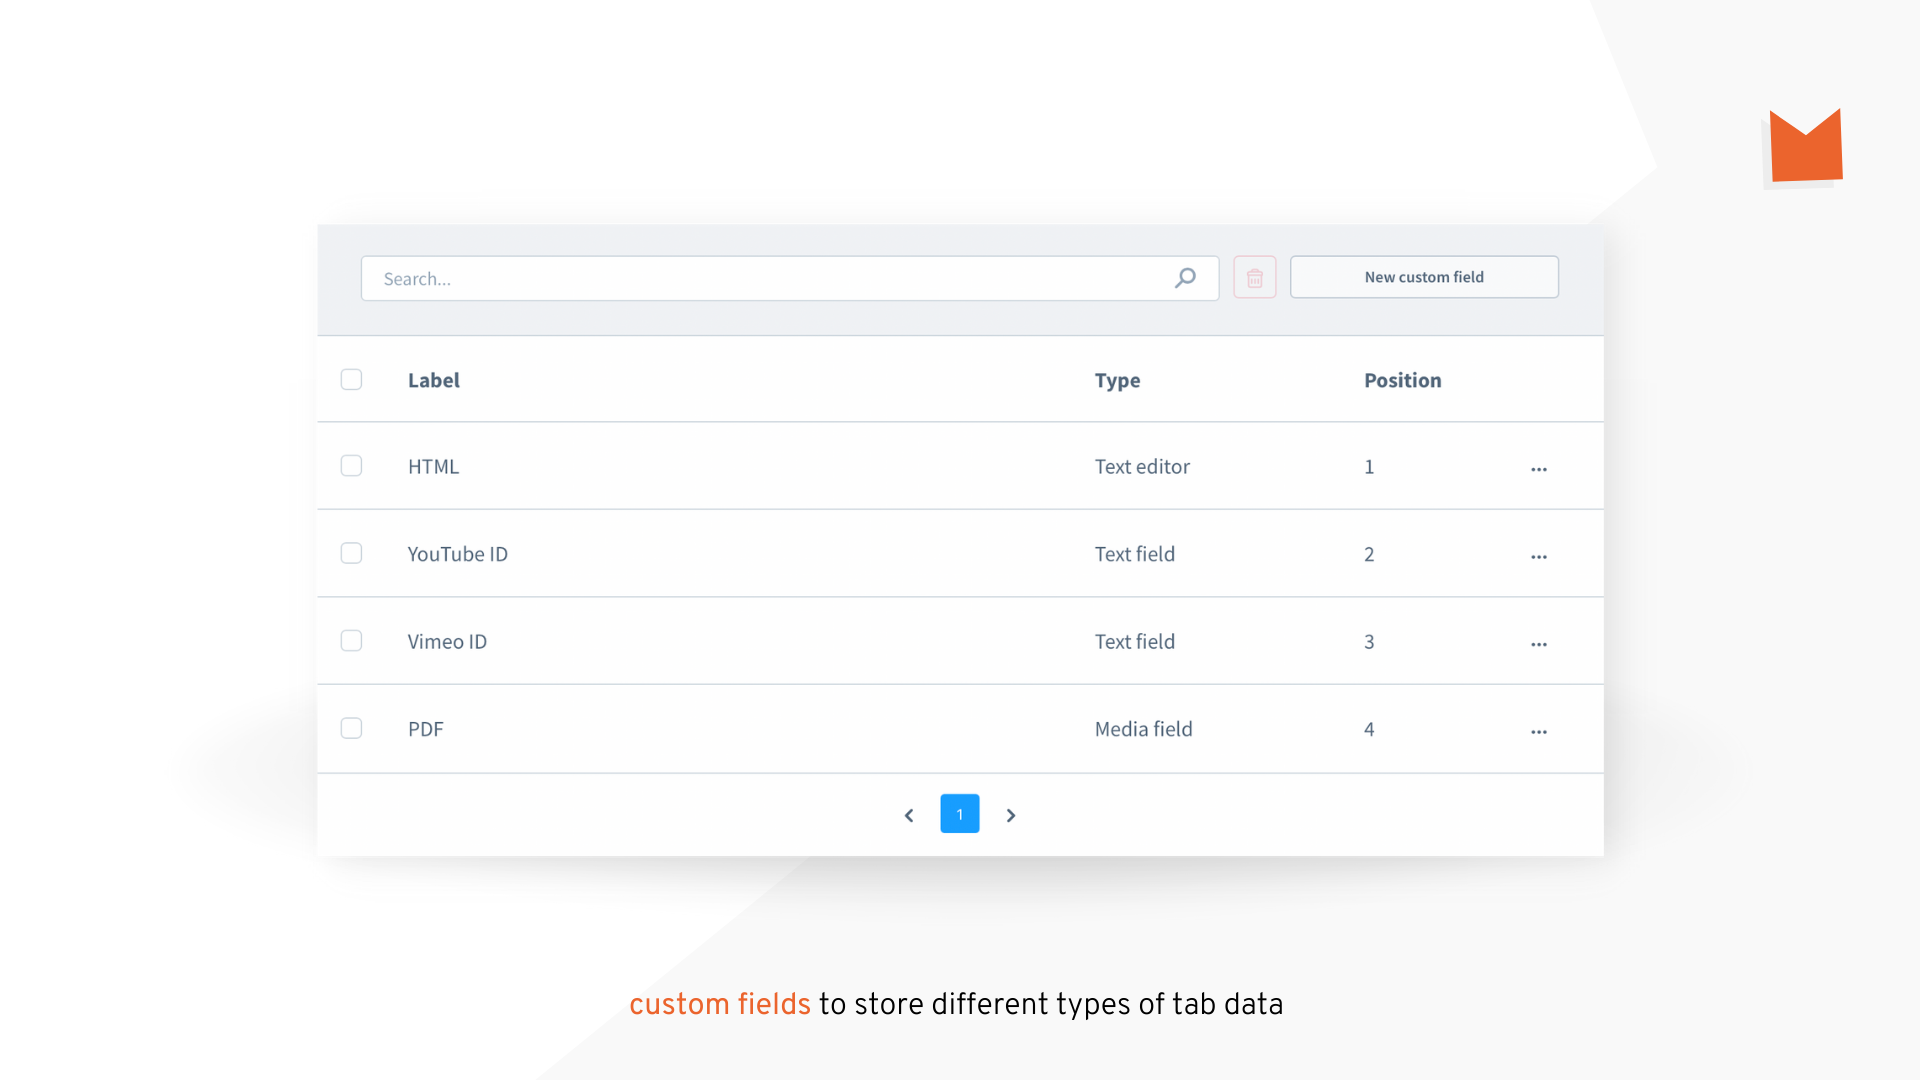Open the three-dots menu for YouTube ID row
The width and height of the screenshot is (1920, 1080).
click(x=1539, y=556)
